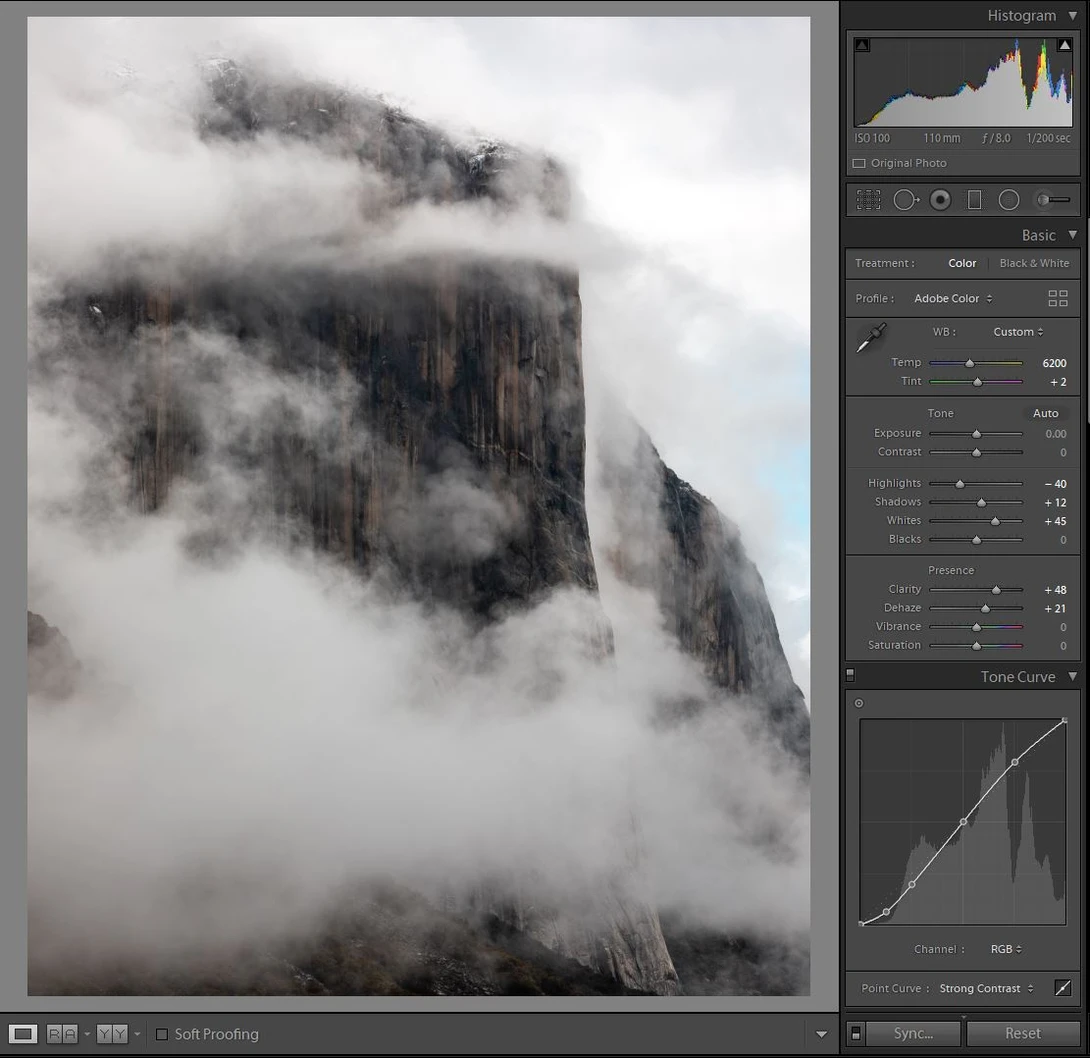
Task: Open the Before/After left-right options arrow
Action: (87, 1034)
